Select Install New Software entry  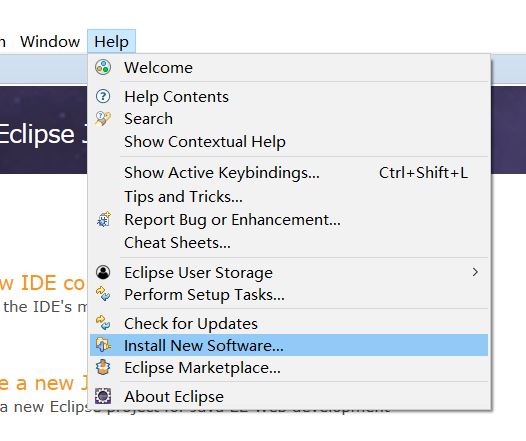pyautogui.click(x=289, y=345)
